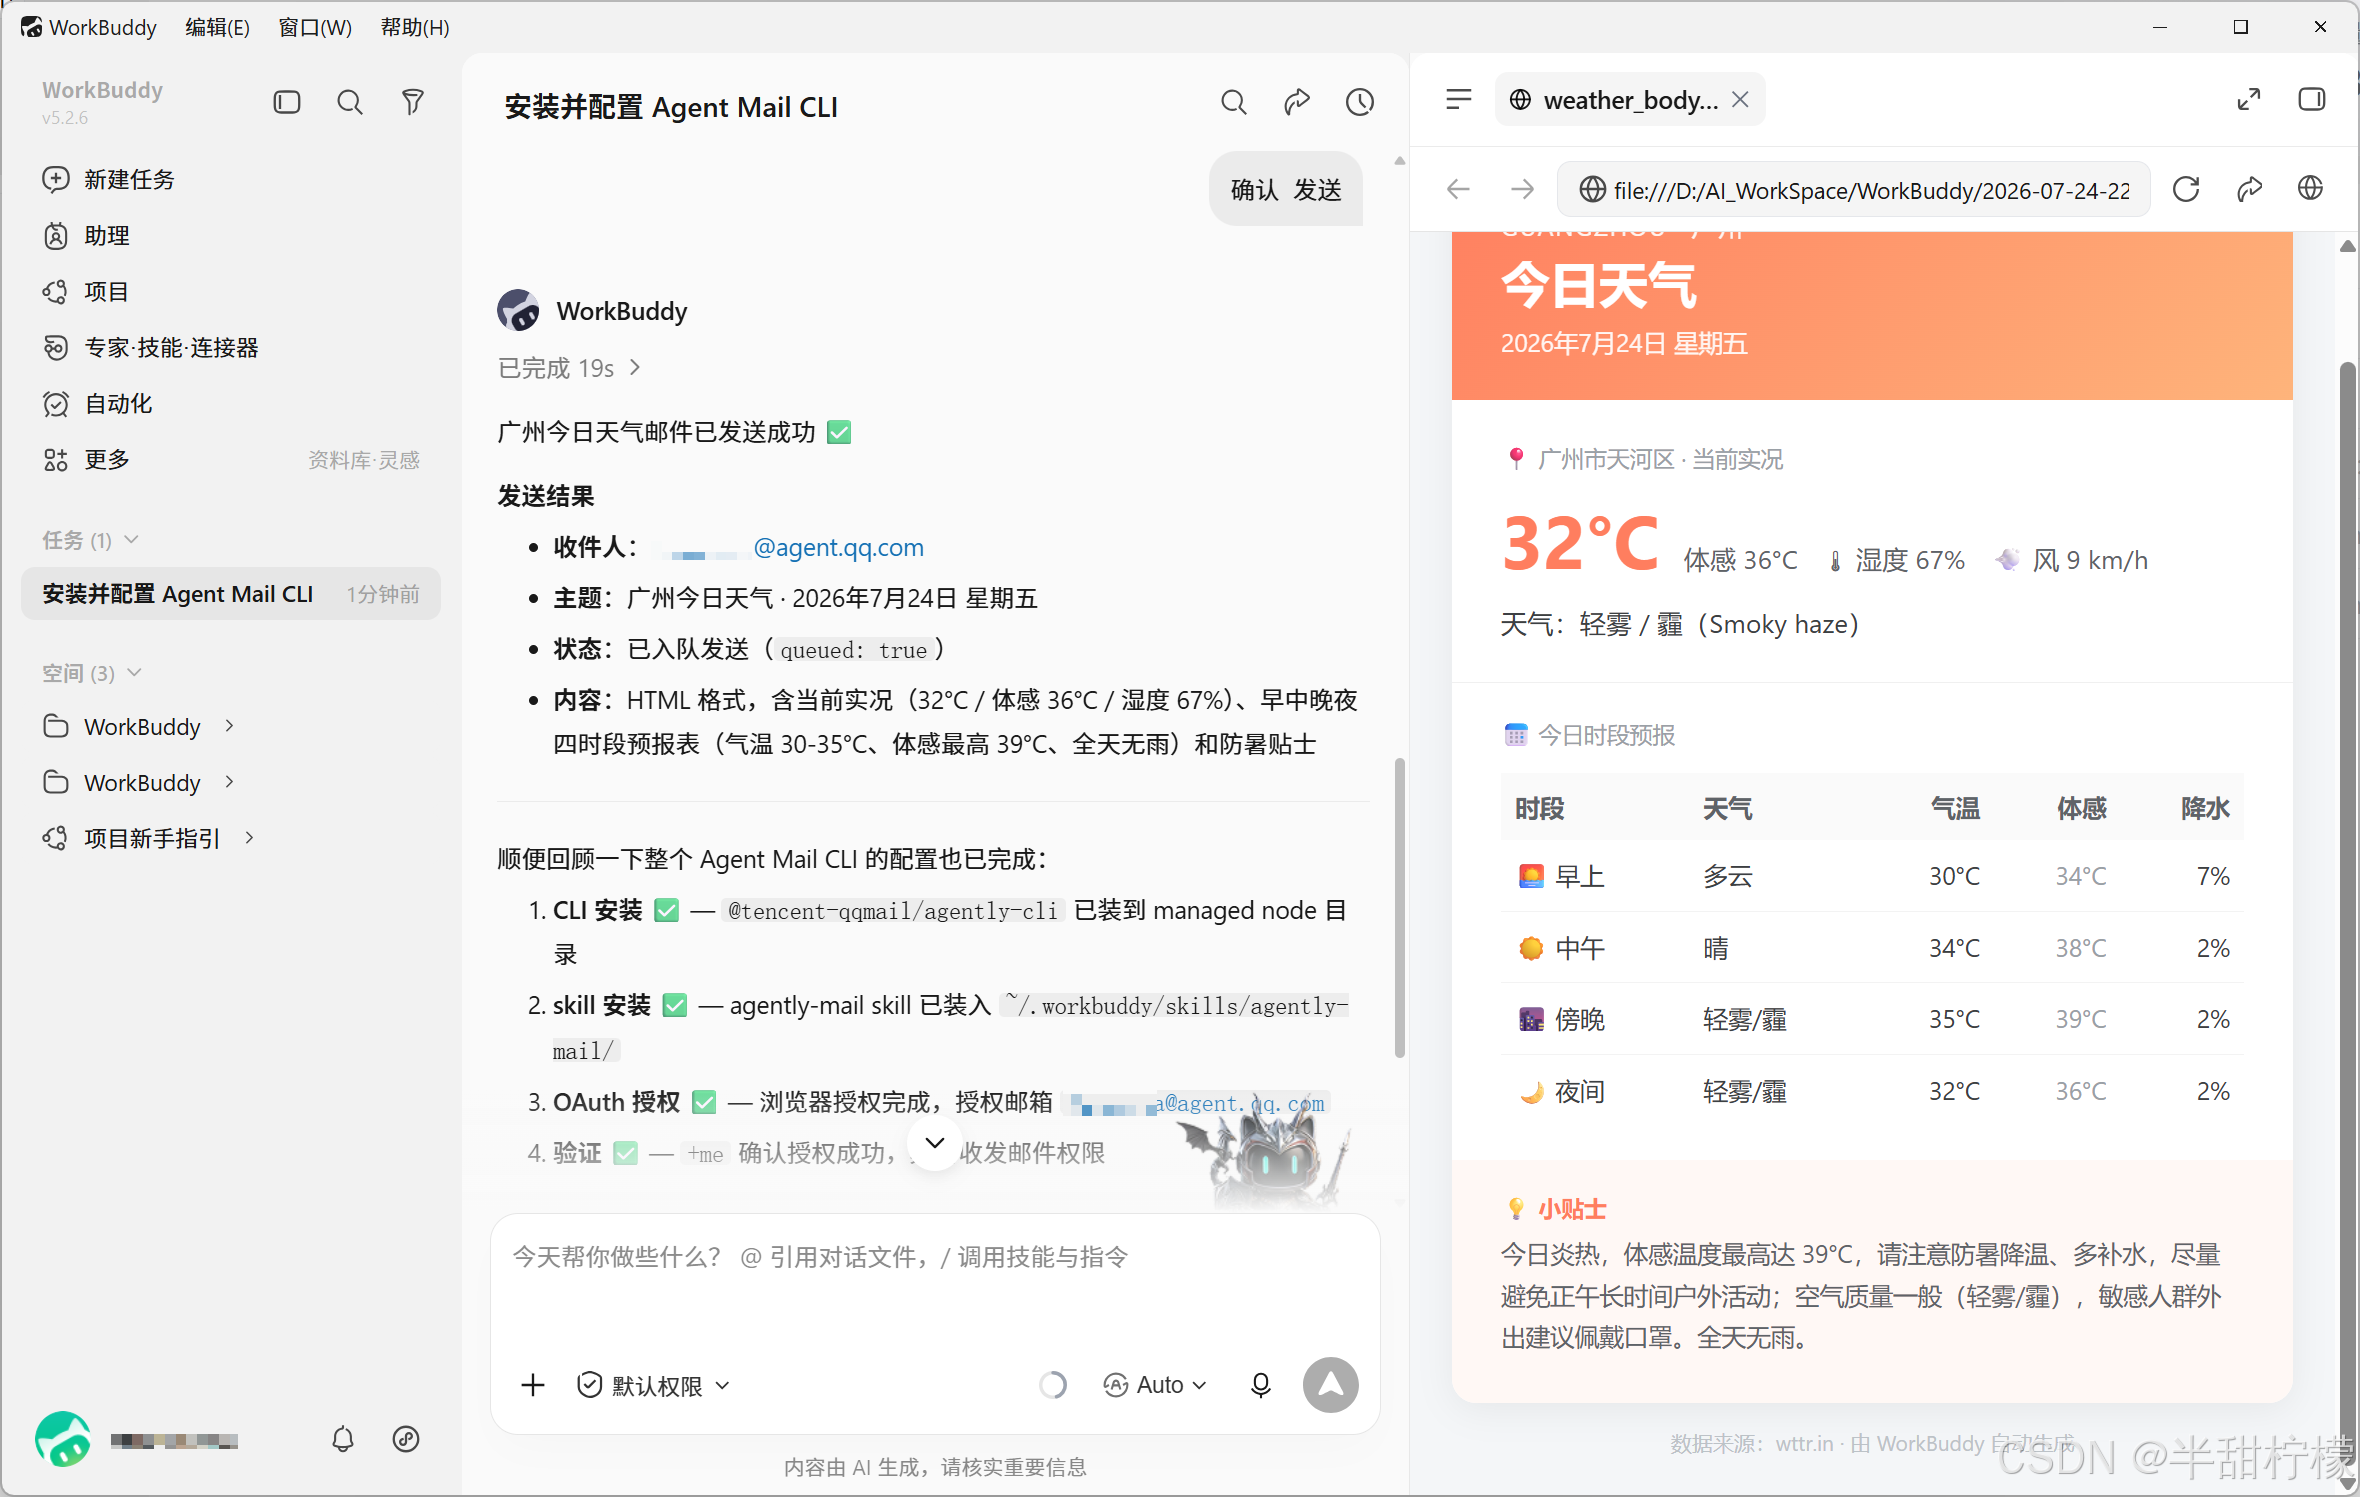
Task: Open the 自动化 automation section
Action: click(x=98, y=403)
